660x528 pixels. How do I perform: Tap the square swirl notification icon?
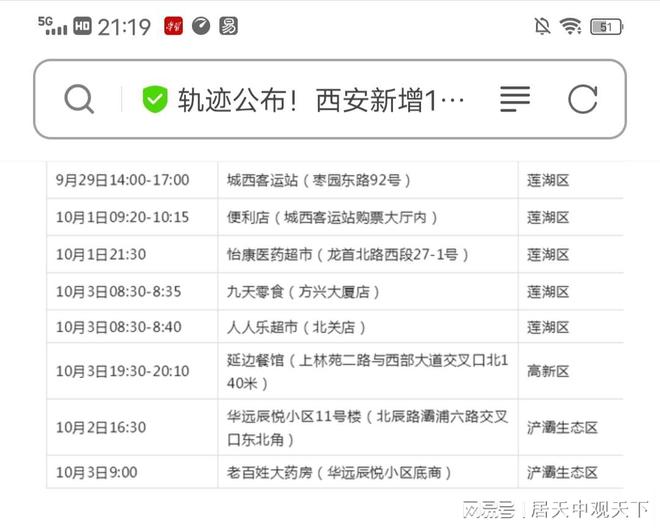point(228,26)
